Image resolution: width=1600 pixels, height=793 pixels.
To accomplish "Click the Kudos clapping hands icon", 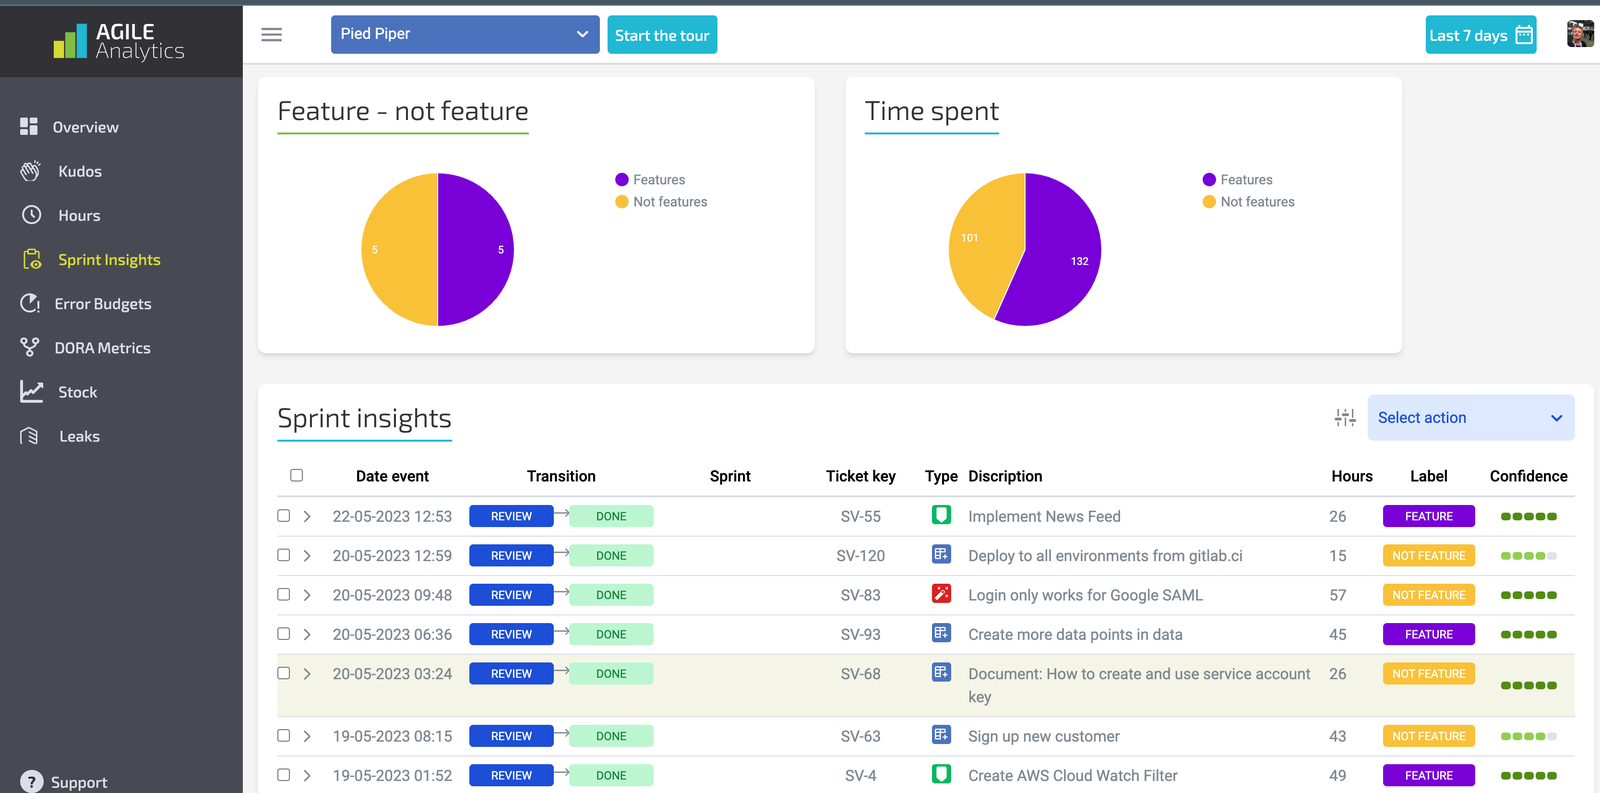I will 31,171.
